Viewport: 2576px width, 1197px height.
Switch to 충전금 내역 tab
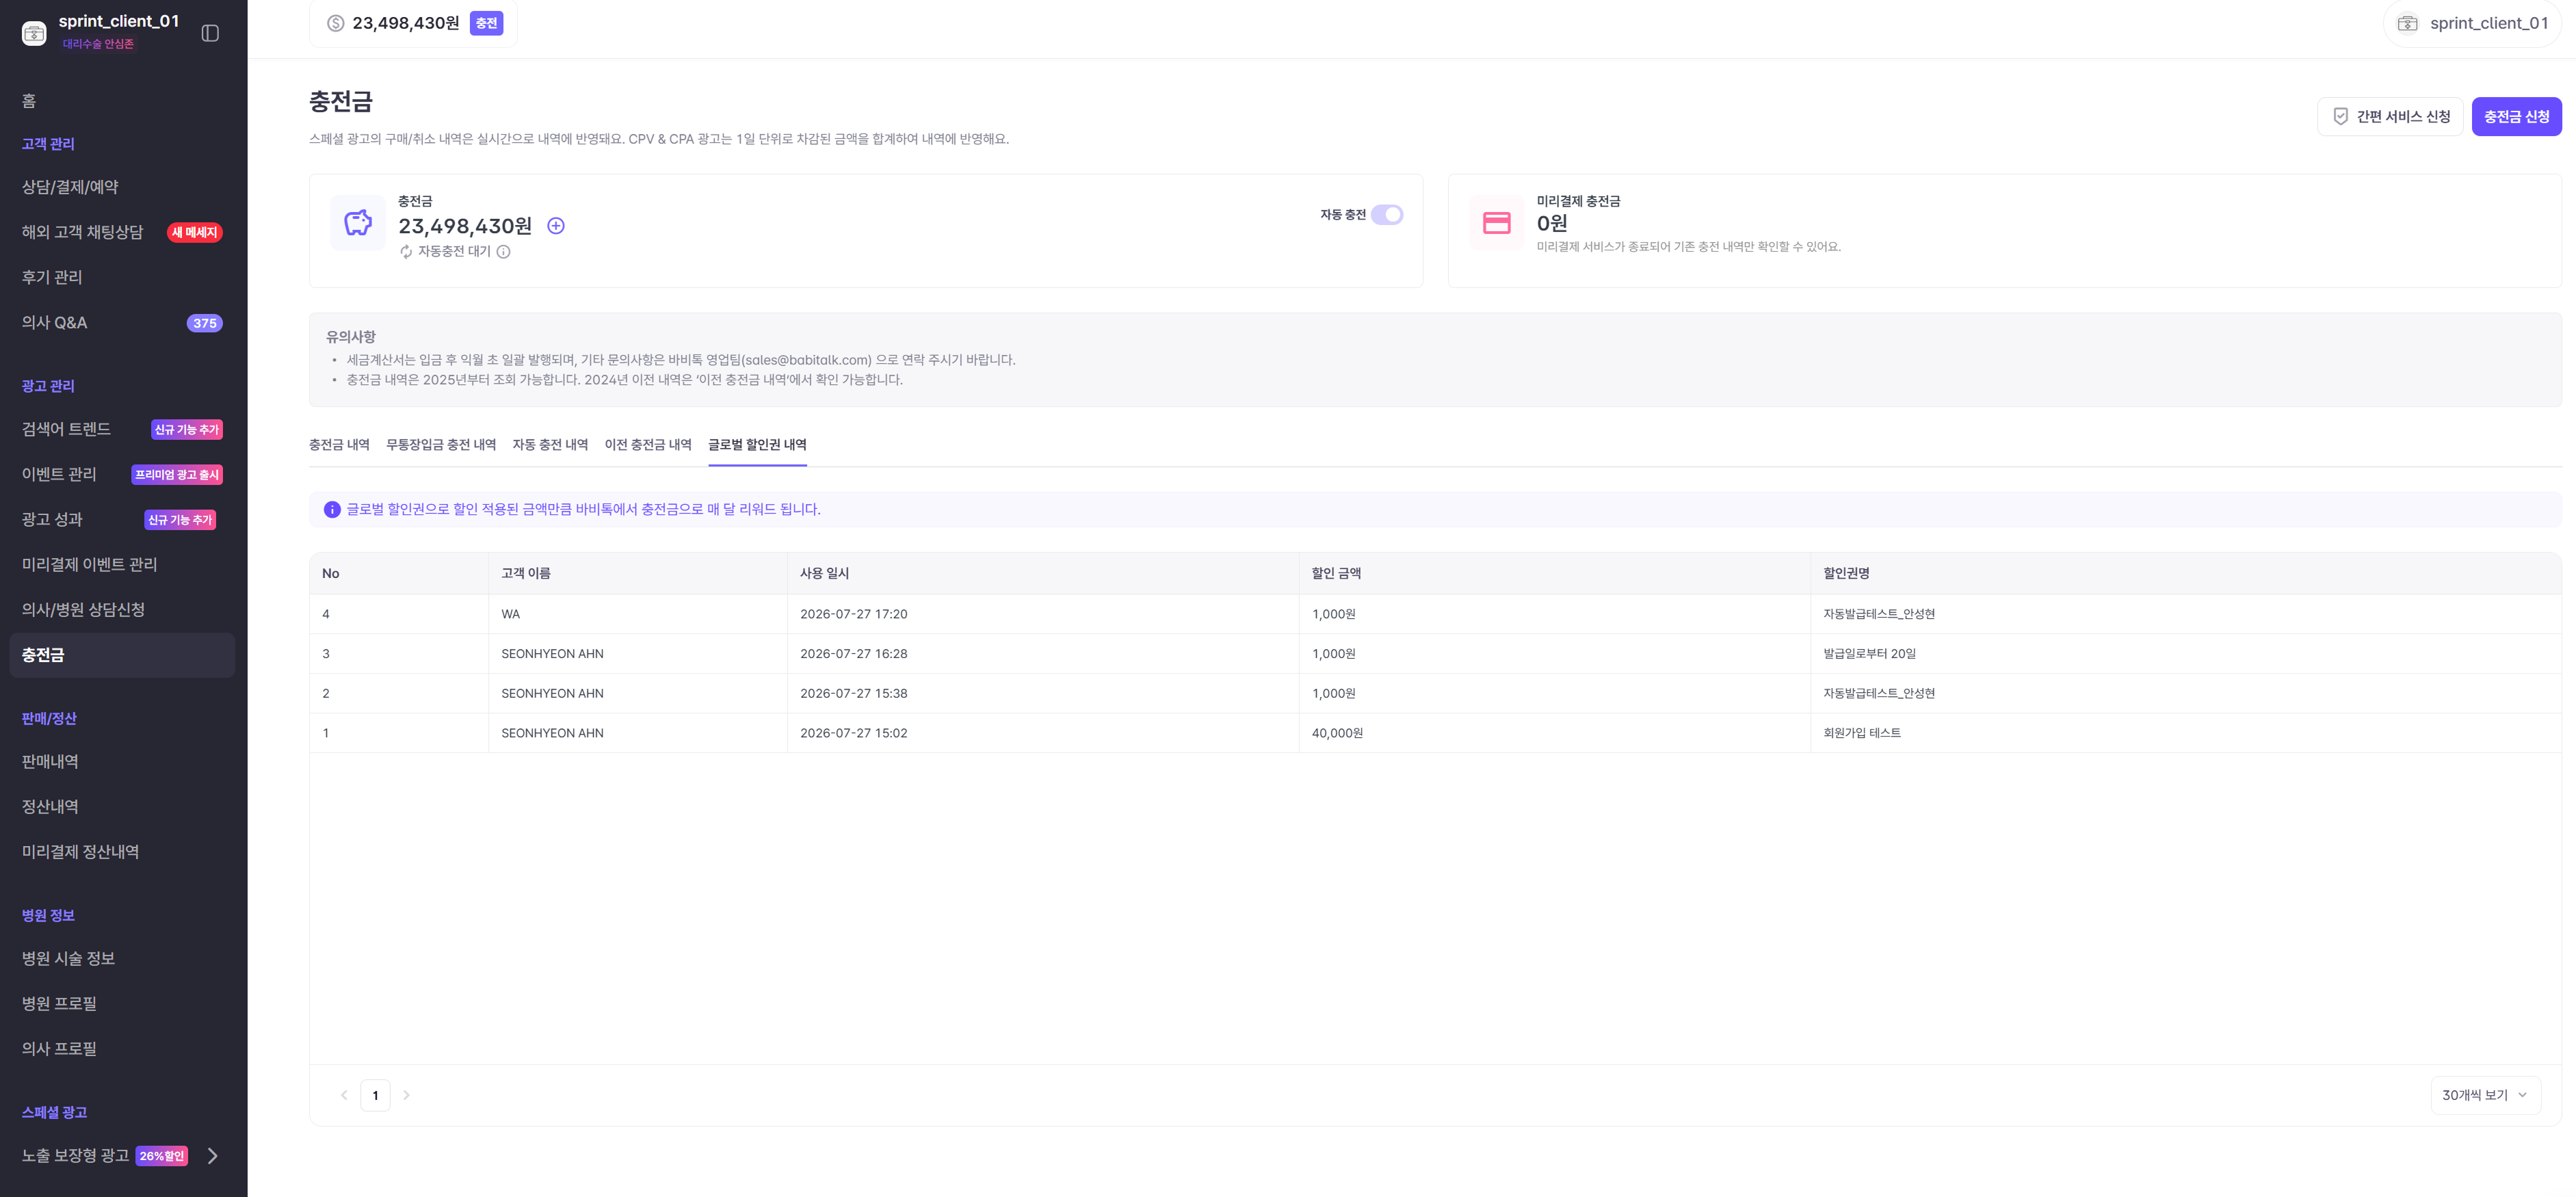coord(339,445)
